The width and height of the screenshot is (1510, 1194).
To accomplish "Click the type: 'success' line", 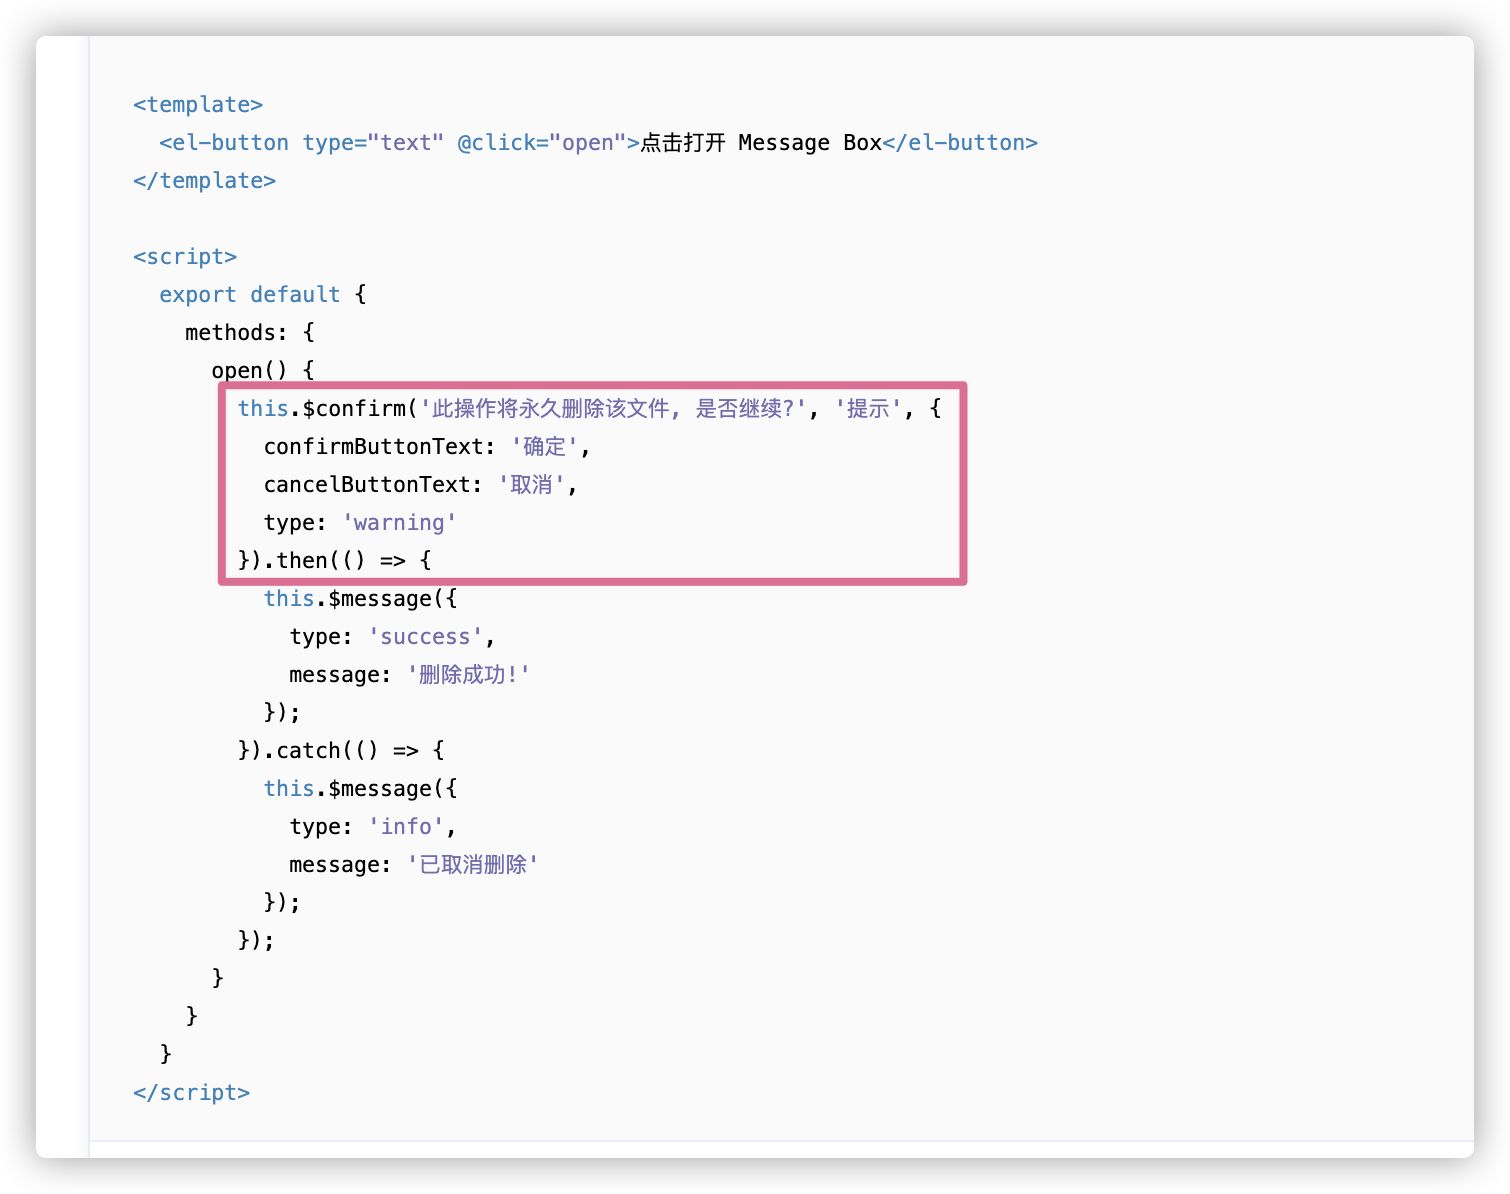I will [x=392, y=637].
